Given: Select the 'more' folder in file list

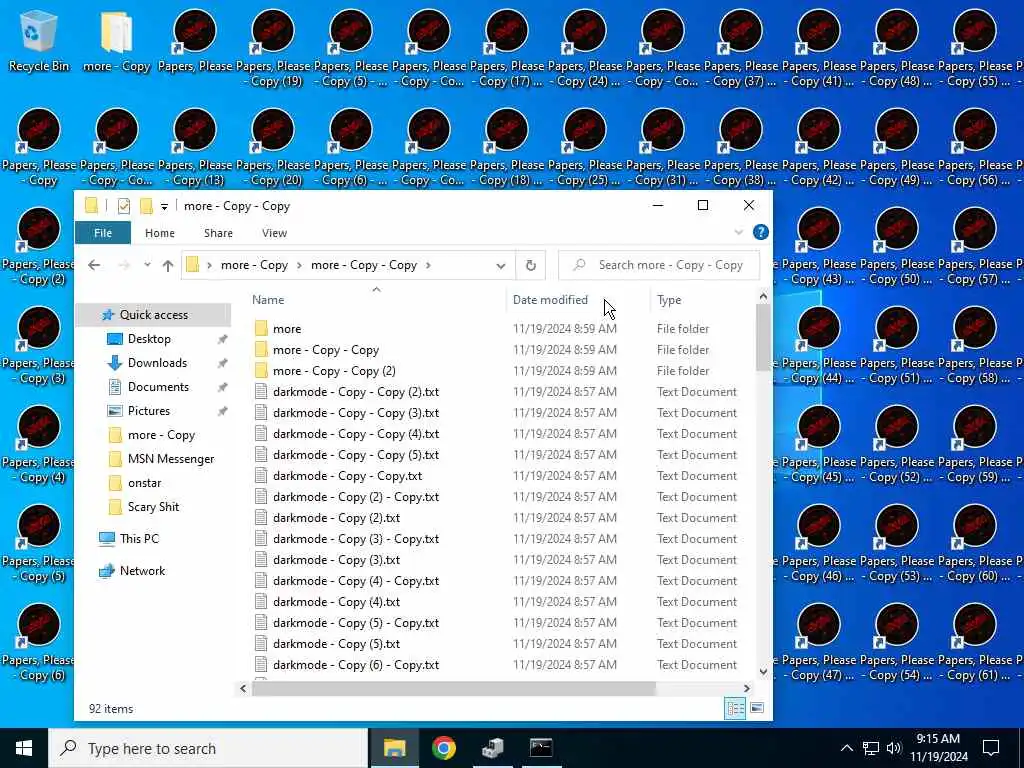Looking at the screenshot, I should 287,328.
